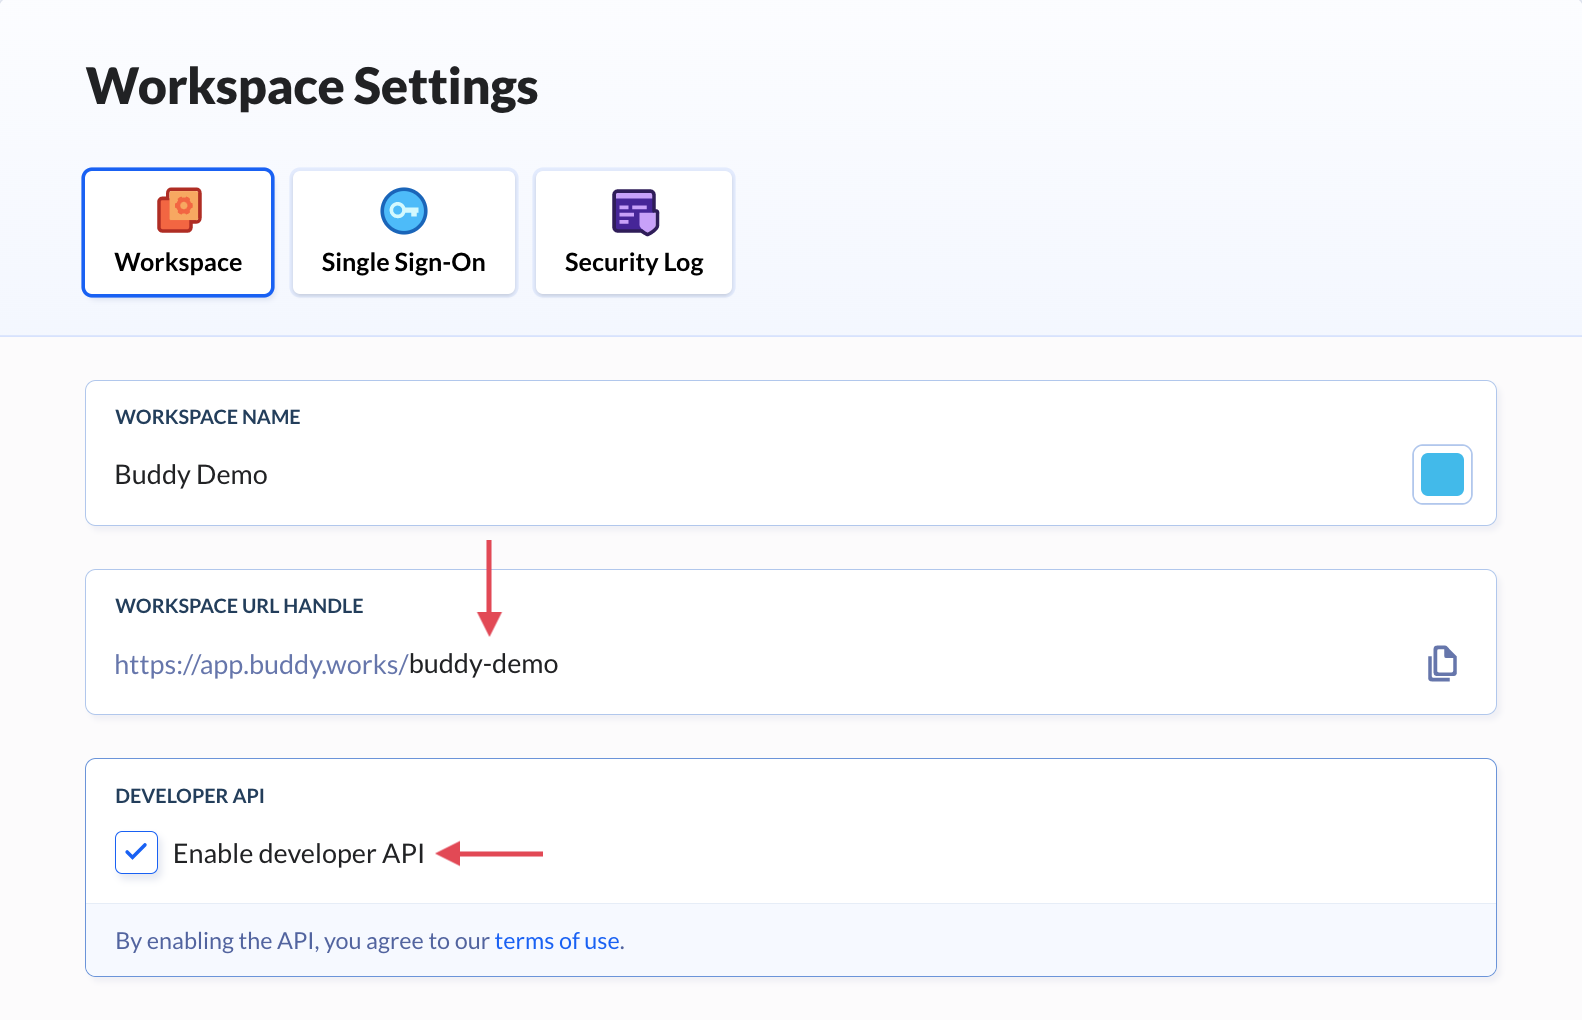Click the Buddy Demo workspace name field
This screenshot has height=1020, width=1582.
[191, 474]
